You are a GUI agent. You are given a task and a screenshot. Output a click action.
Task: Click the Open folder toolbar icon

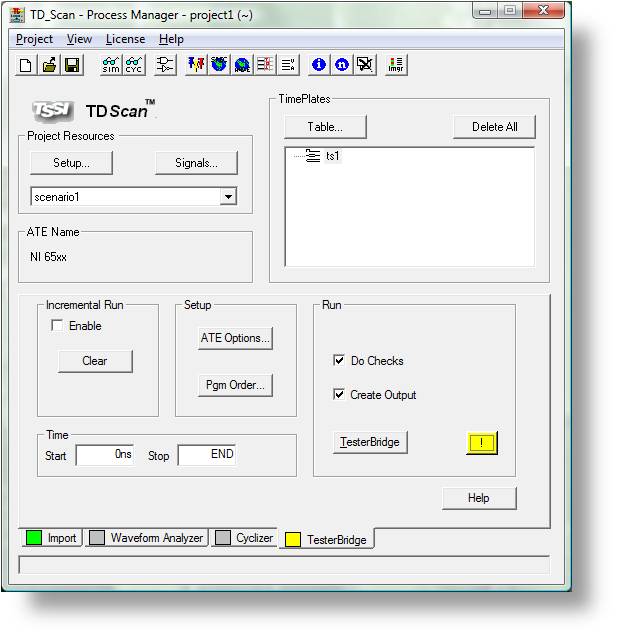click(49, 65)
